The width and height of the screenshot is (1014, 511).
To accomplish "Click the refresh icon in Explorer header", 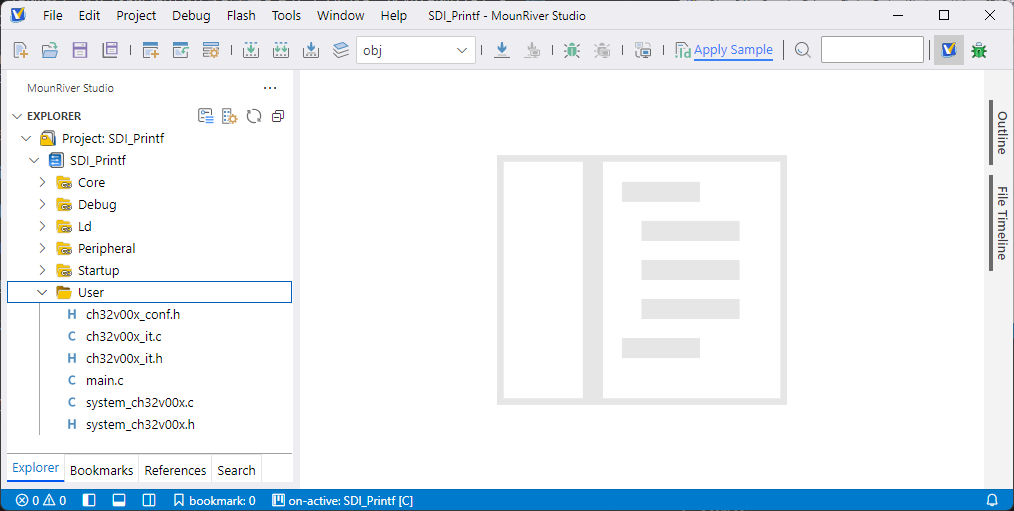I will (254, 116).
